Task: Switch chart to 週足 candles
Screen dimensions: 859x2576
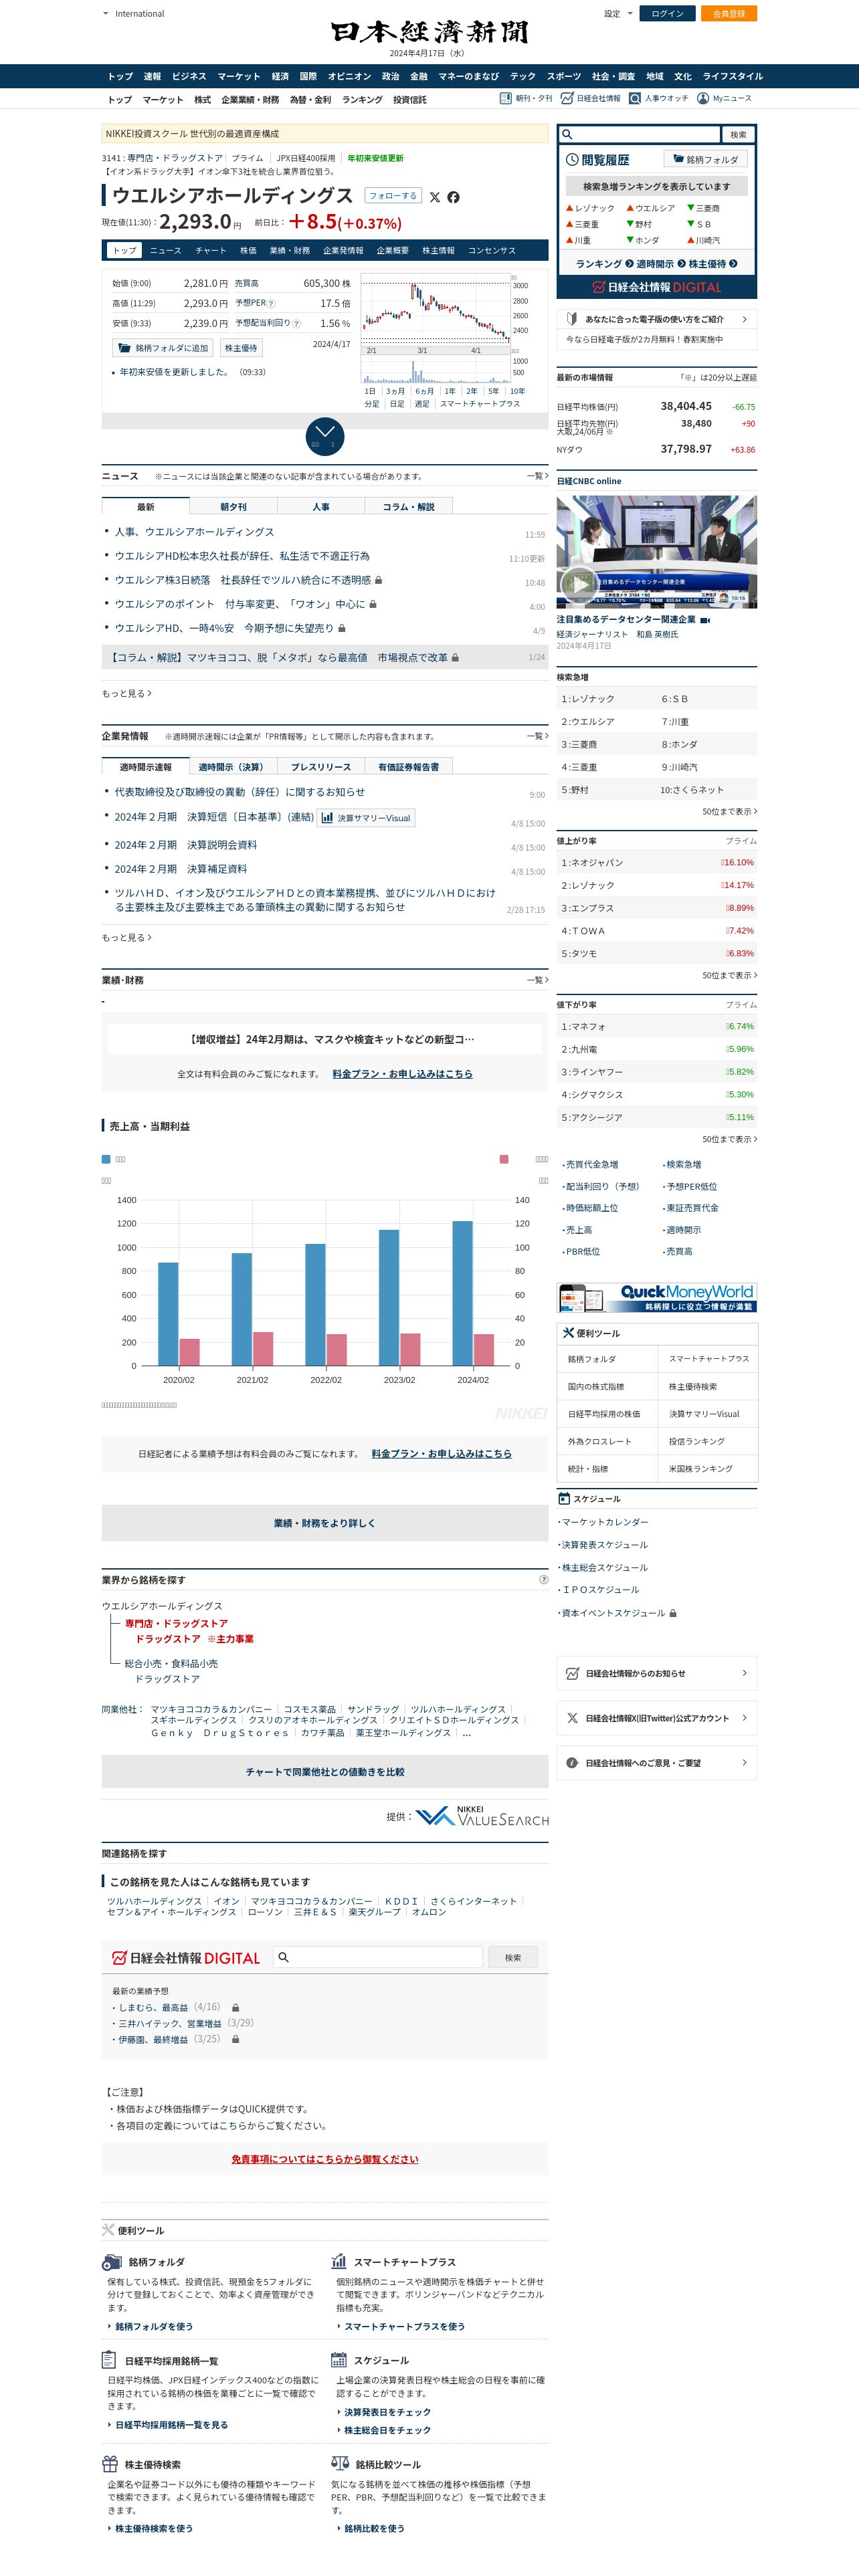Action: click(422, 404)
